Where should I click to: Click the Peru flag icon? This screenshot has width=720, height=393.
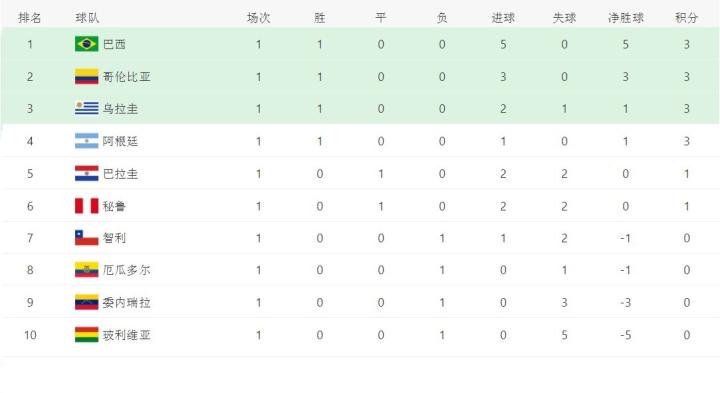click(x=86, y=206)
